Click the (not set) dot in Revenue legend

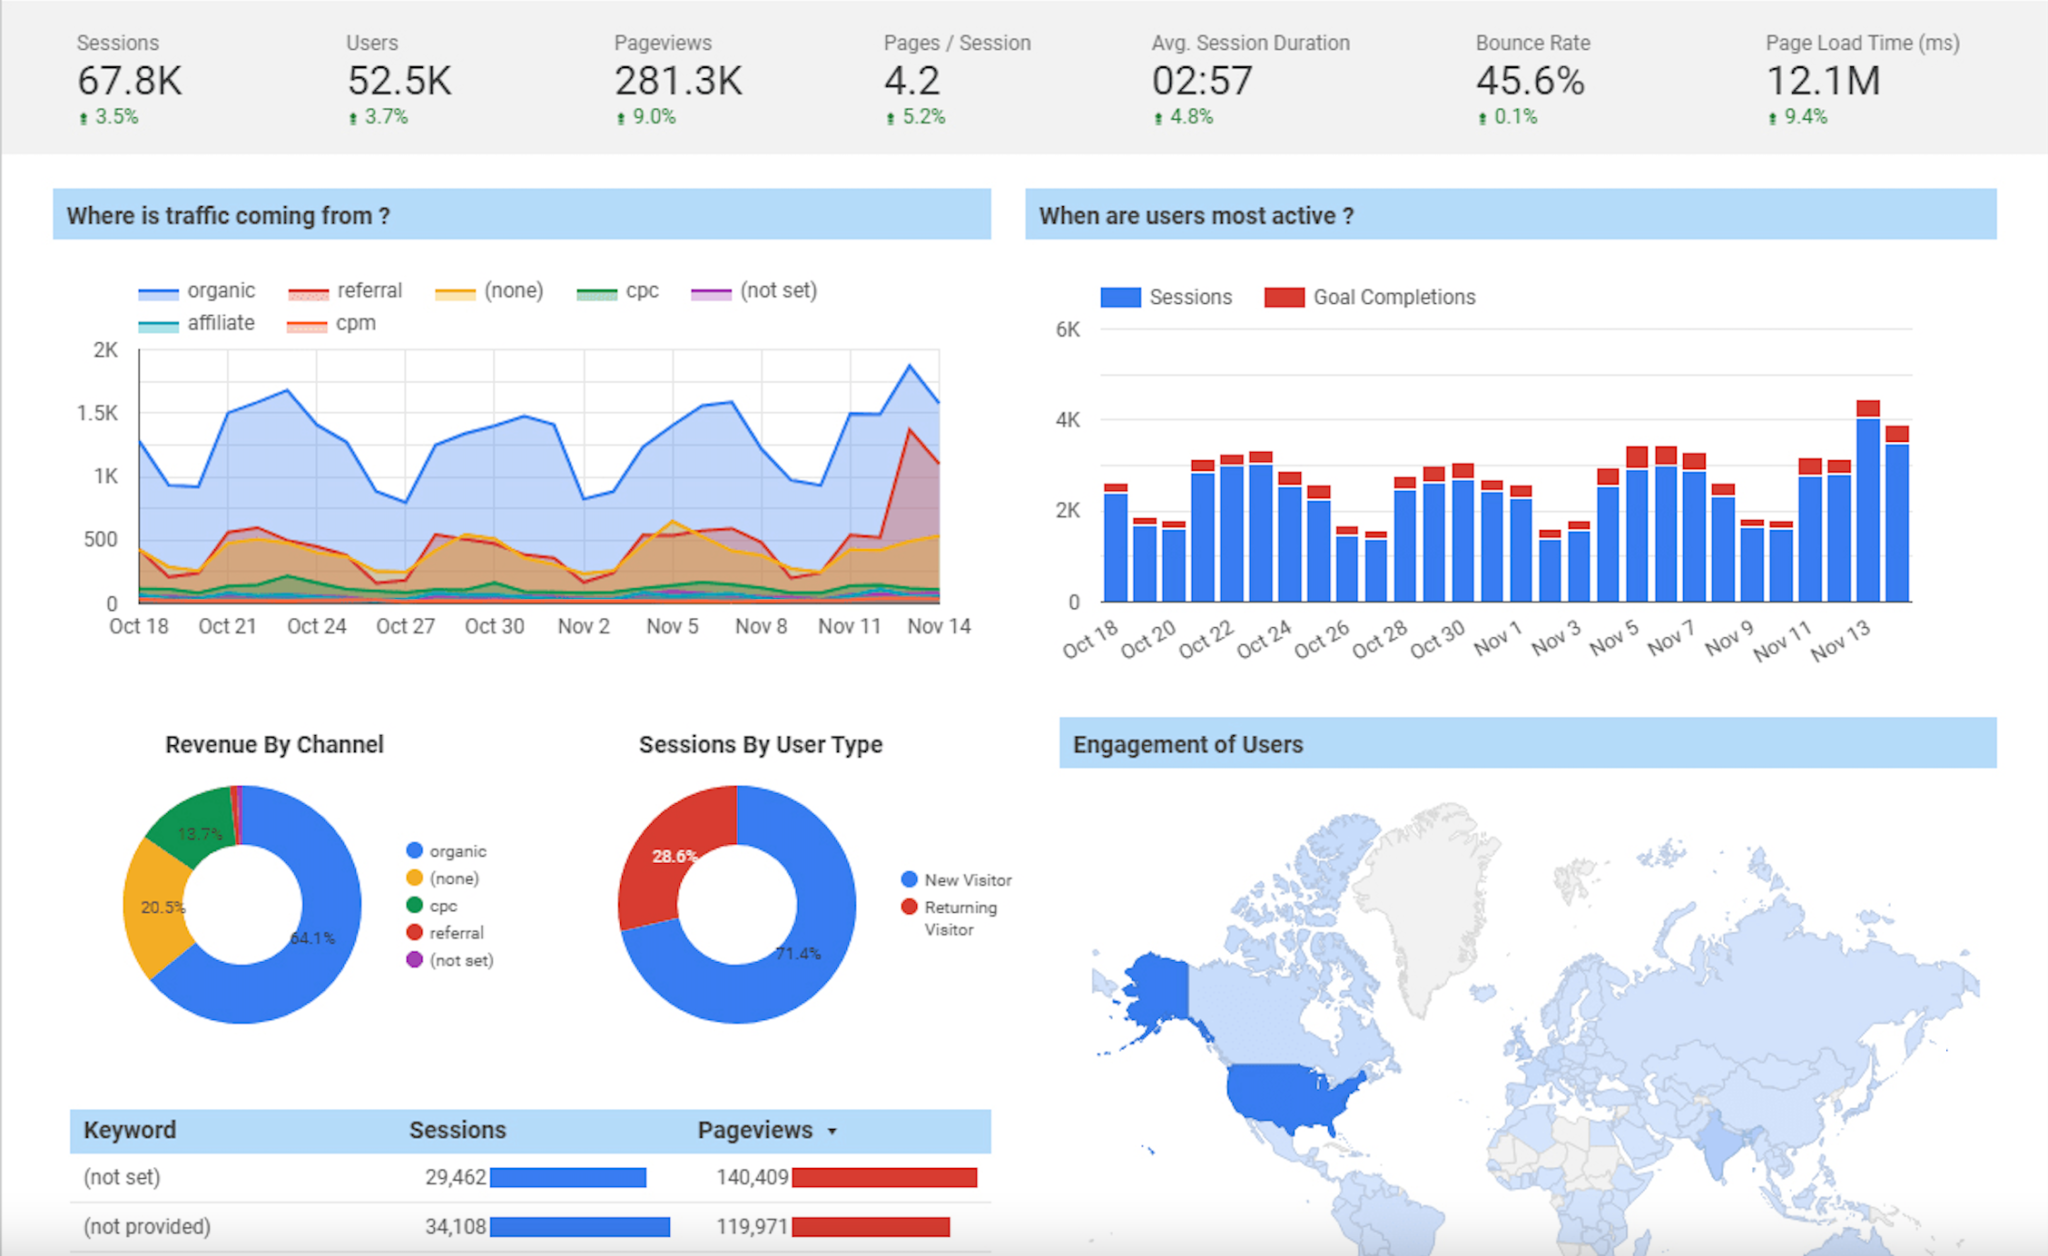(414, 960)
